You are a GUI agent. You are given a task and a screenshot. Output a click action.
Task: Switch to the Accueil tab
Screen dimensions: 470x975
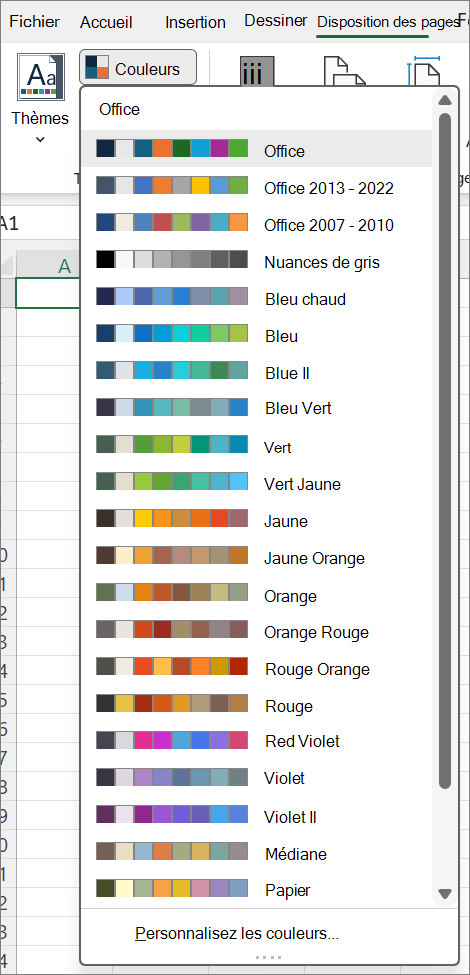(106, 22)
